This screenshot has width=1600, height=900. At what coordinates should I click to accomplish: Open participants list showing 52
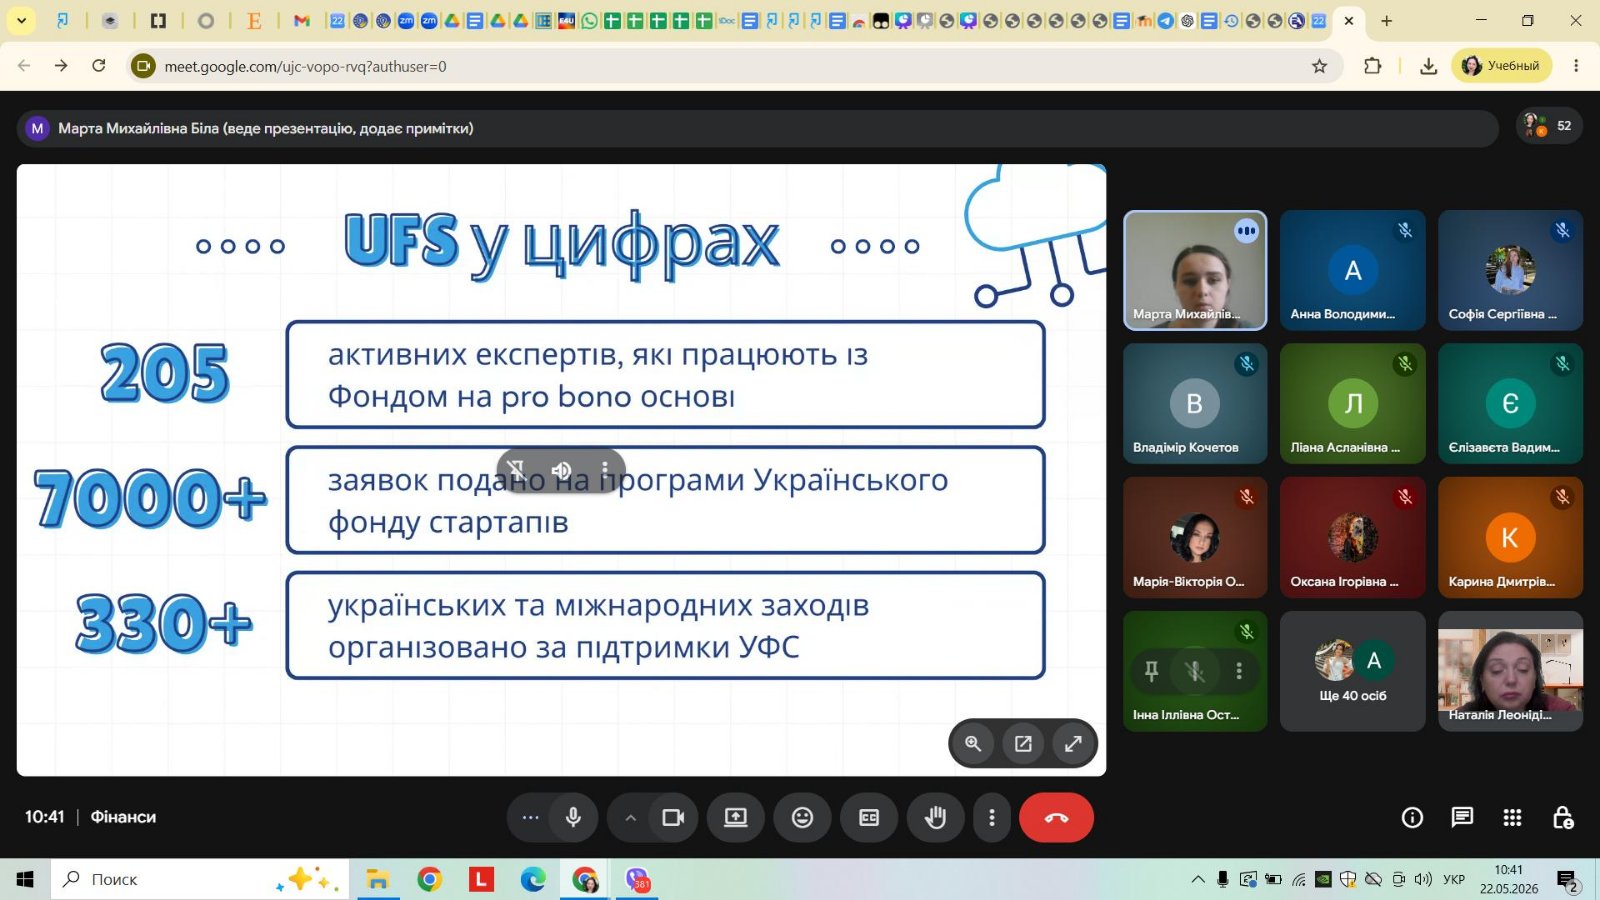coord(1549,126)
